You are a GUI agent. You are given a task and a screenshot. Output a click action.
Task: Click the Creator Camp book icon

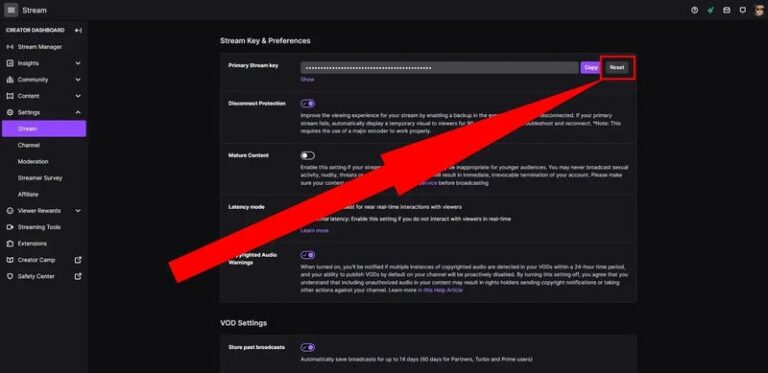pyautogui.click(x=10, y=260)
